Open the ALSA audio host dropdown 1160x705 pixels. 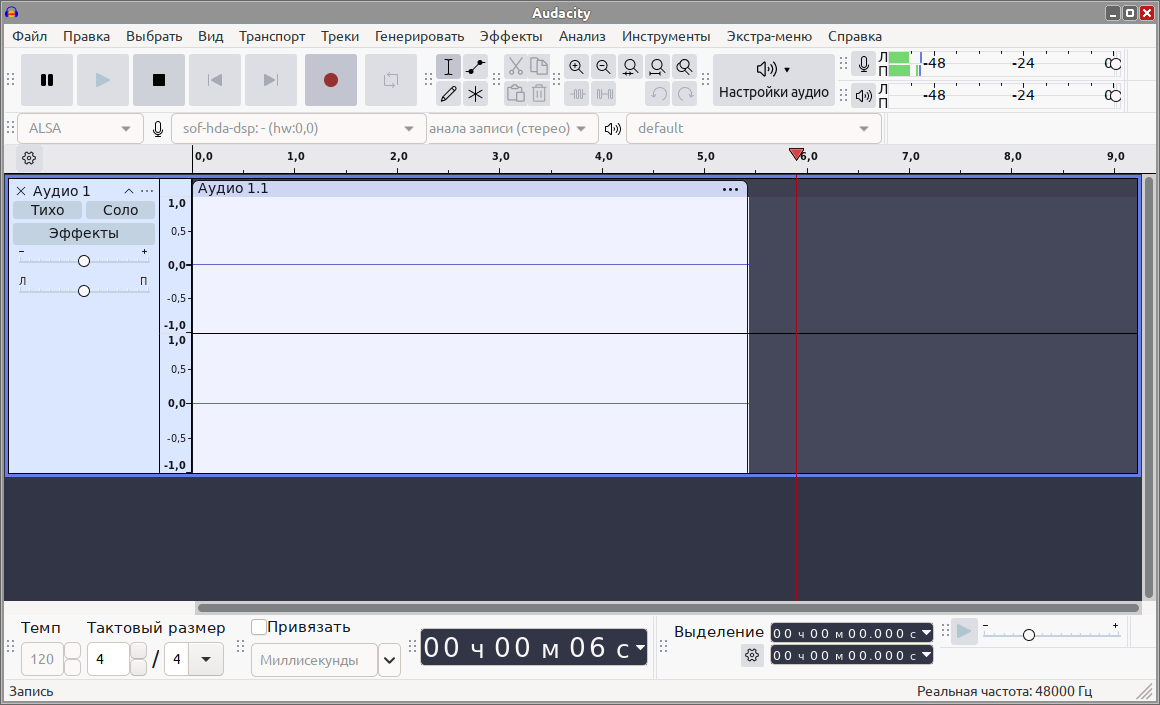point(80,128)
